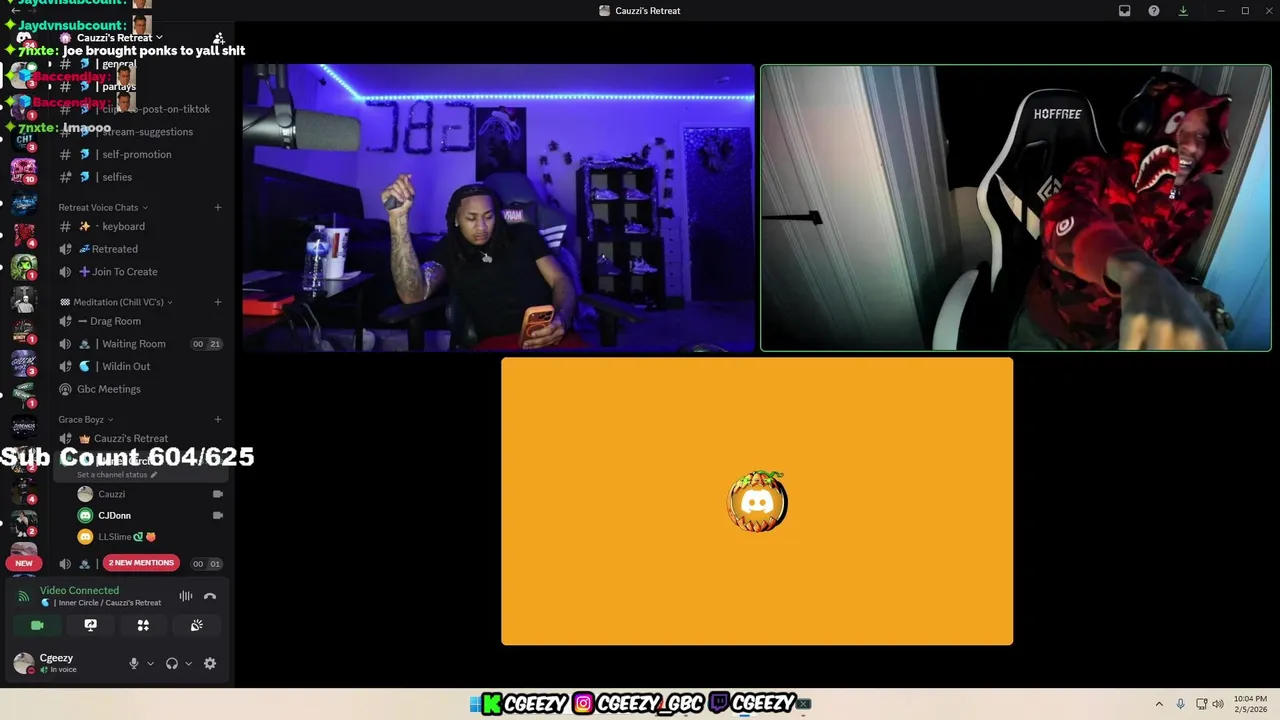Image resolution: width=1280 pixels, height=720 pixels.
Task: Open the stream-suggestions channel
Action: pos(140,132)
